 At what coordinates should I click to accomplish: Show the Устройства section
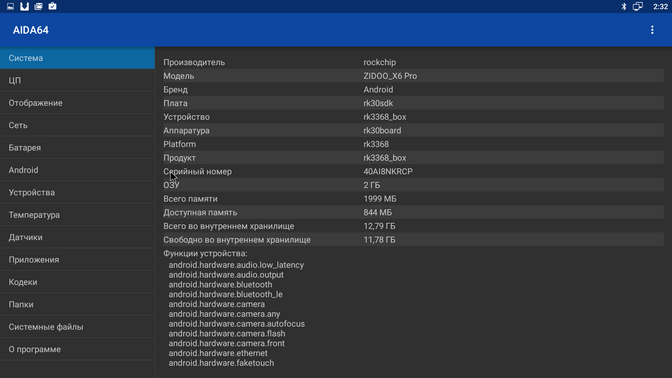(x=77, y=192)
